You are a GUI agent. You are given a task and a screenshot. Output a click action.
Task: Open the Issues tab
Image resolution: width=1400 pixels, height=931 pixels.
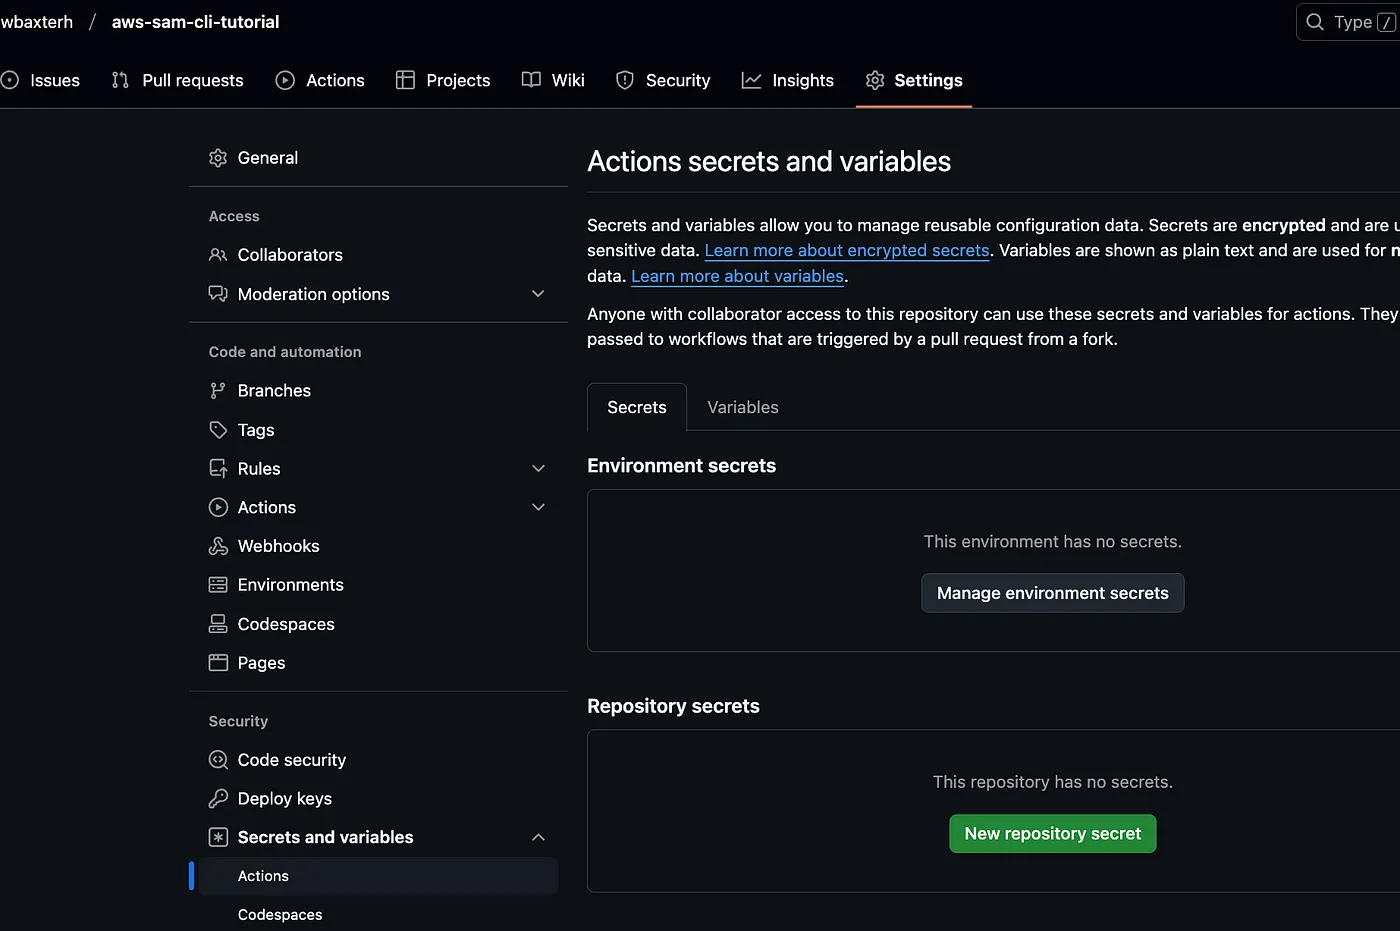click(41, 80)
